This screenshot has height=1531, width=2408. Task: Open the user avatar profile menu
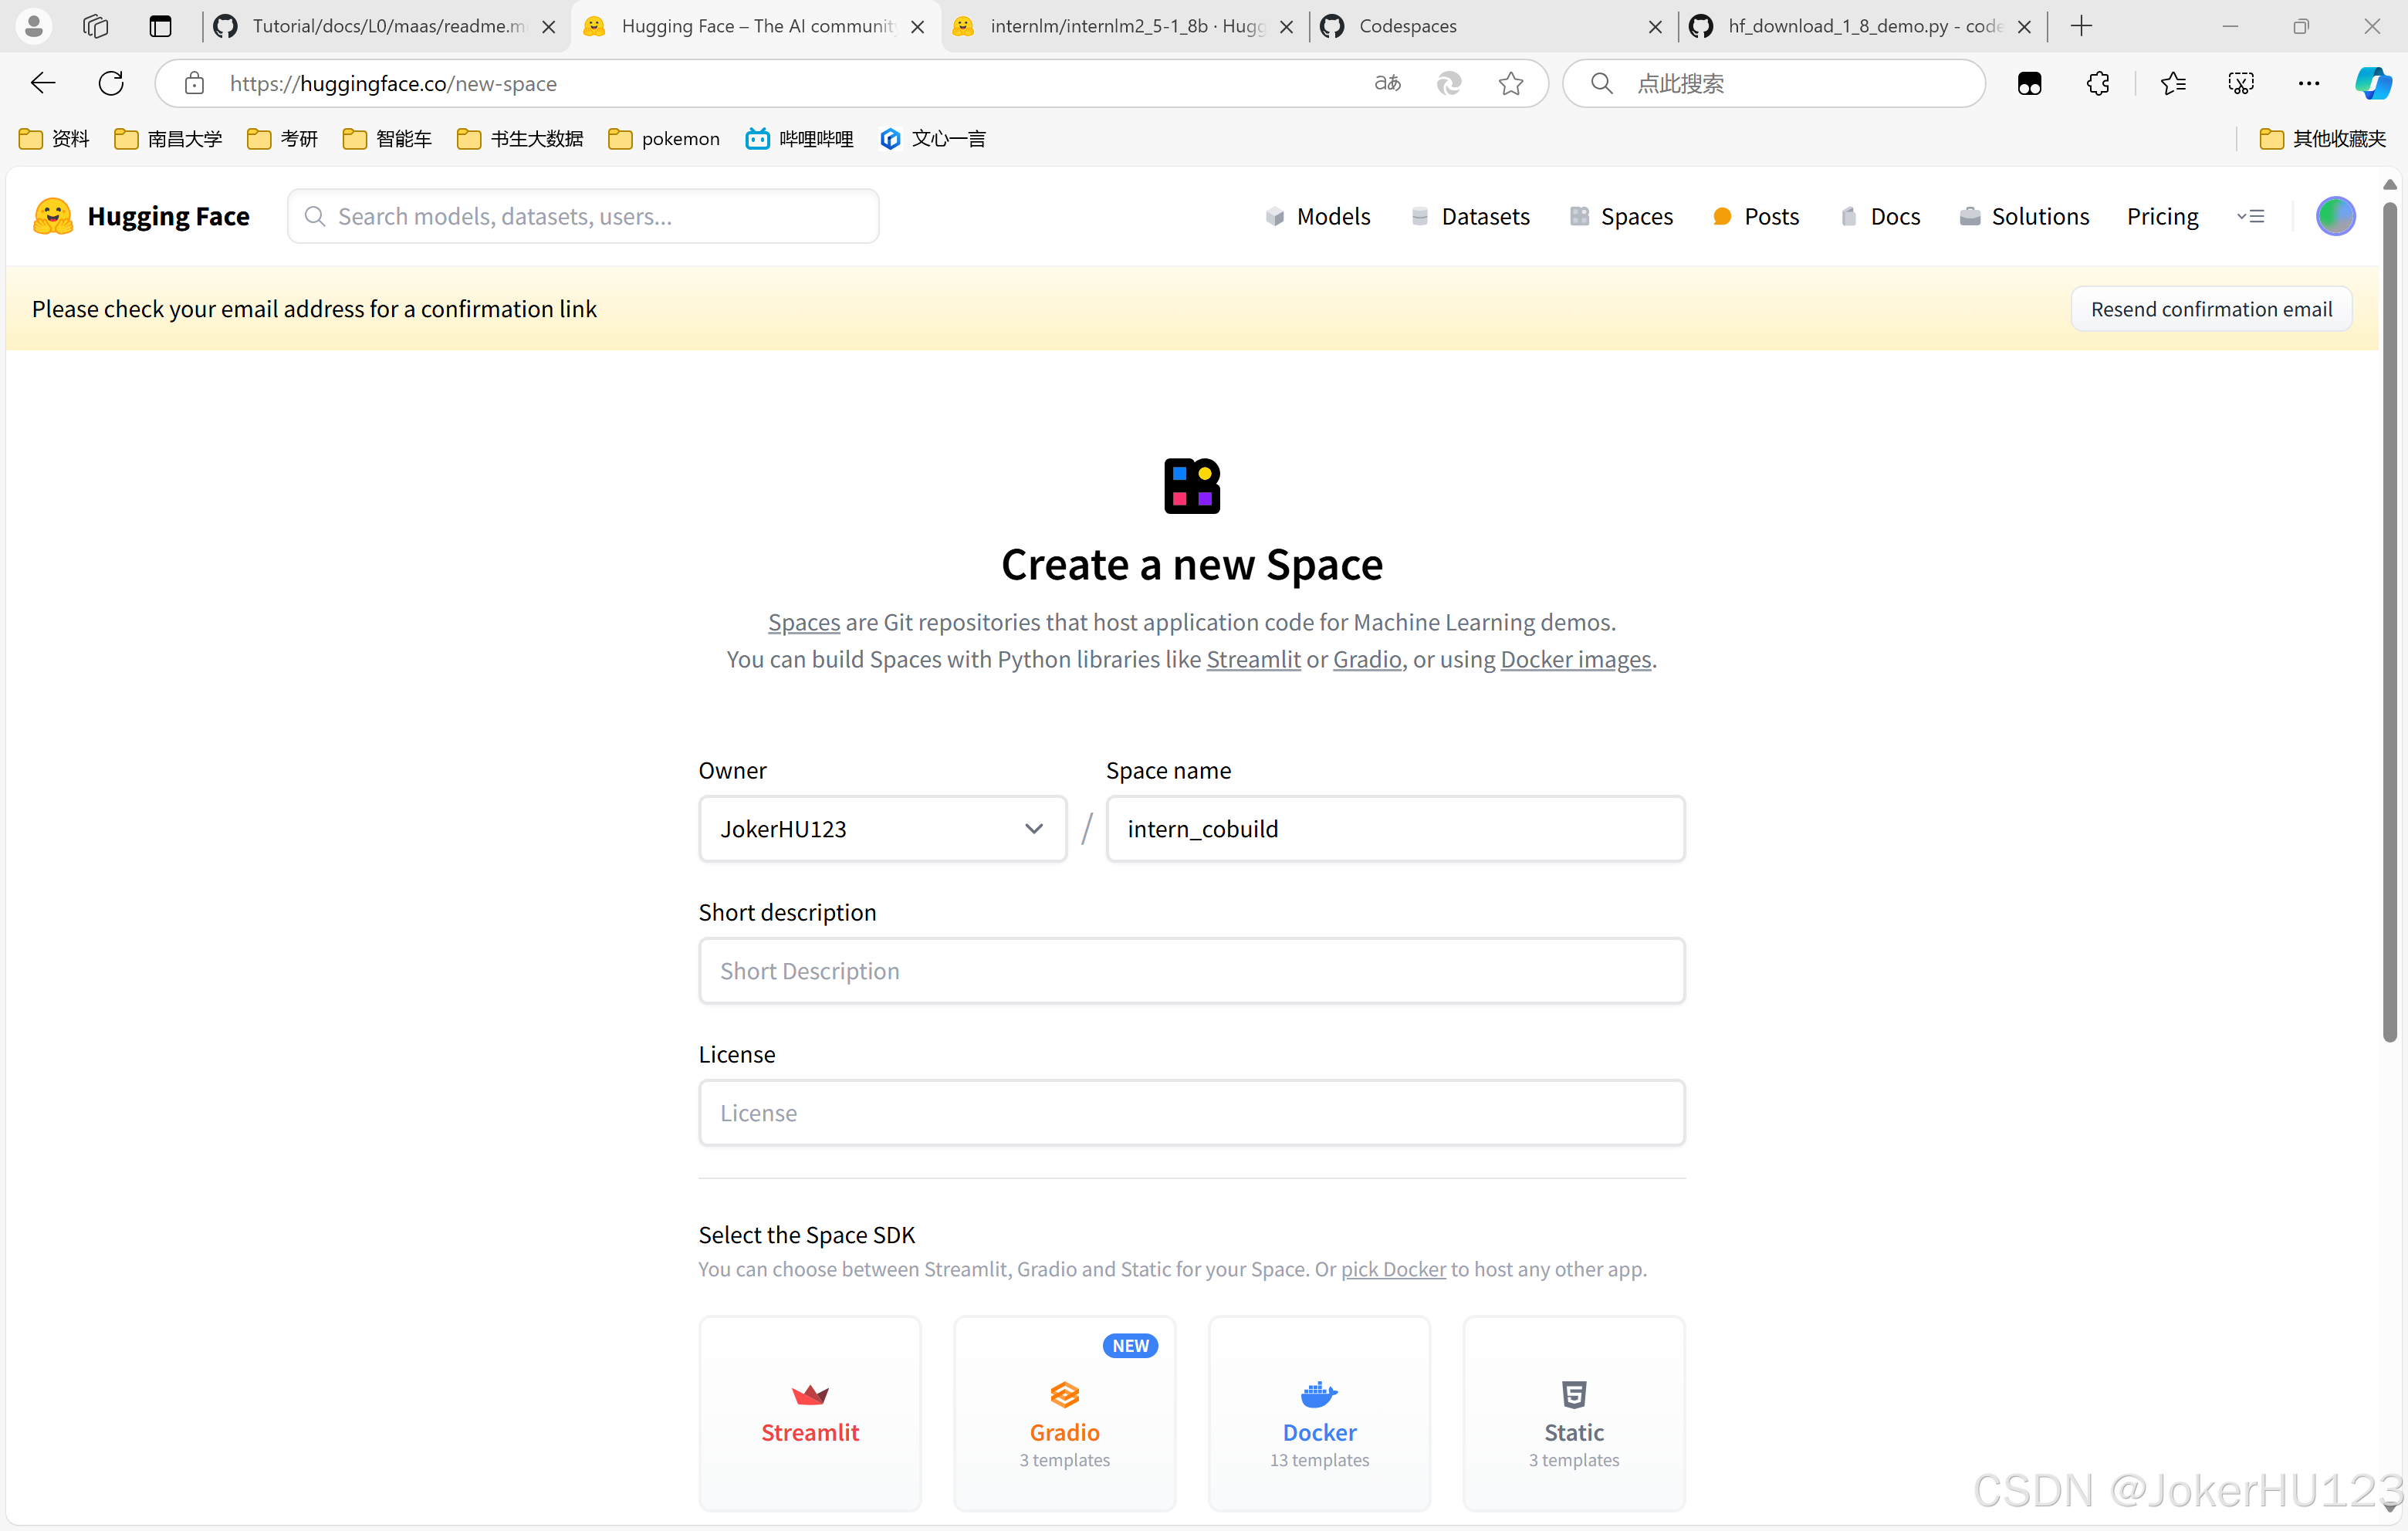2335,216
